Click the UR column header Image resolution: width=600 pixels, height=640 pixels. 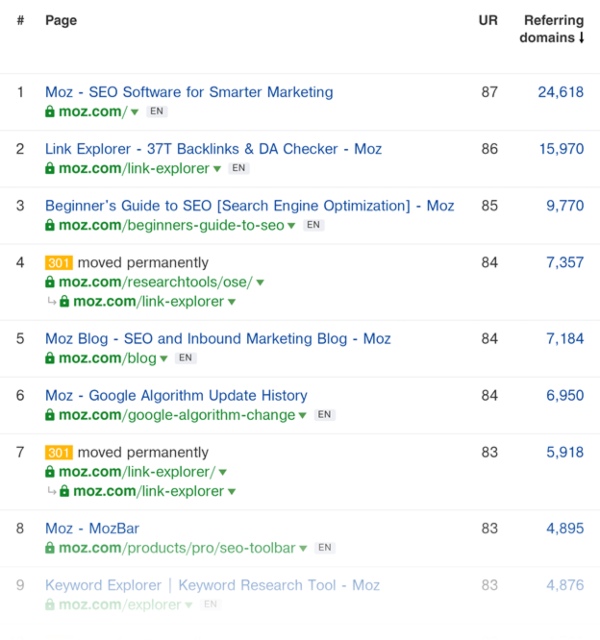pyautogui.click(x=488, y=20)
